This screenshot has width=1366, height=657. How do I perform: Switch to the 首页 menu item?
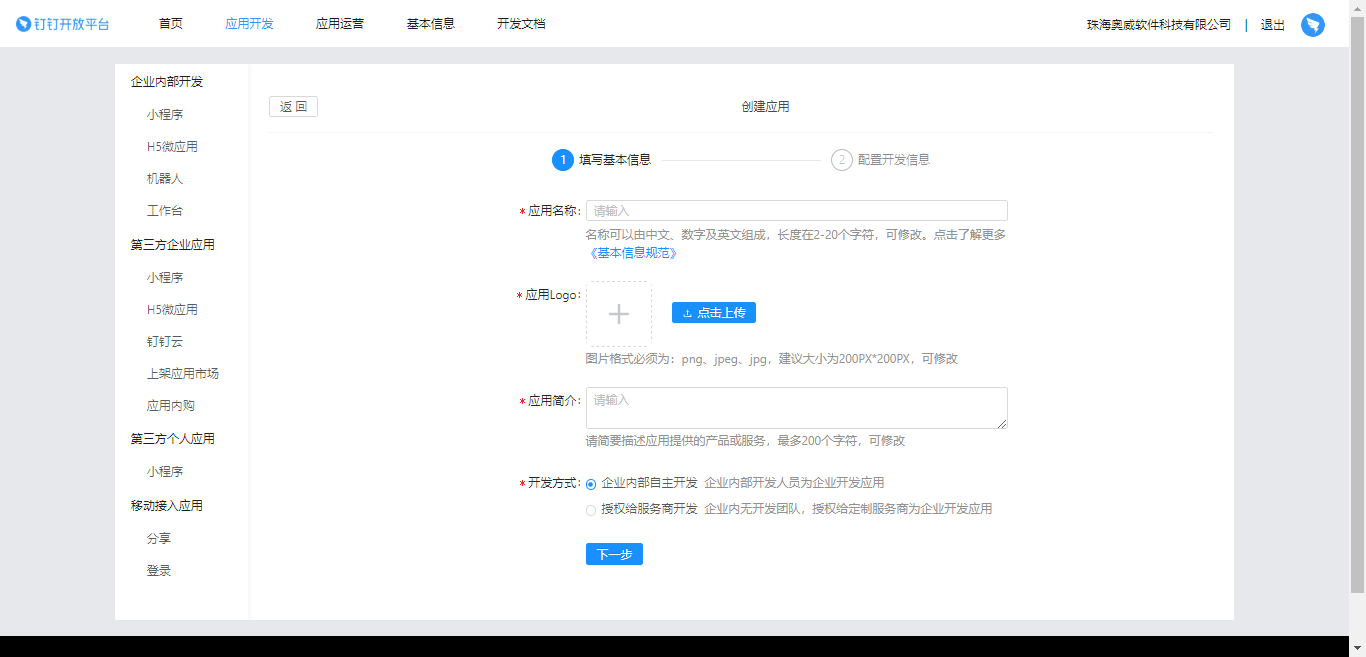tap(169, 24)
